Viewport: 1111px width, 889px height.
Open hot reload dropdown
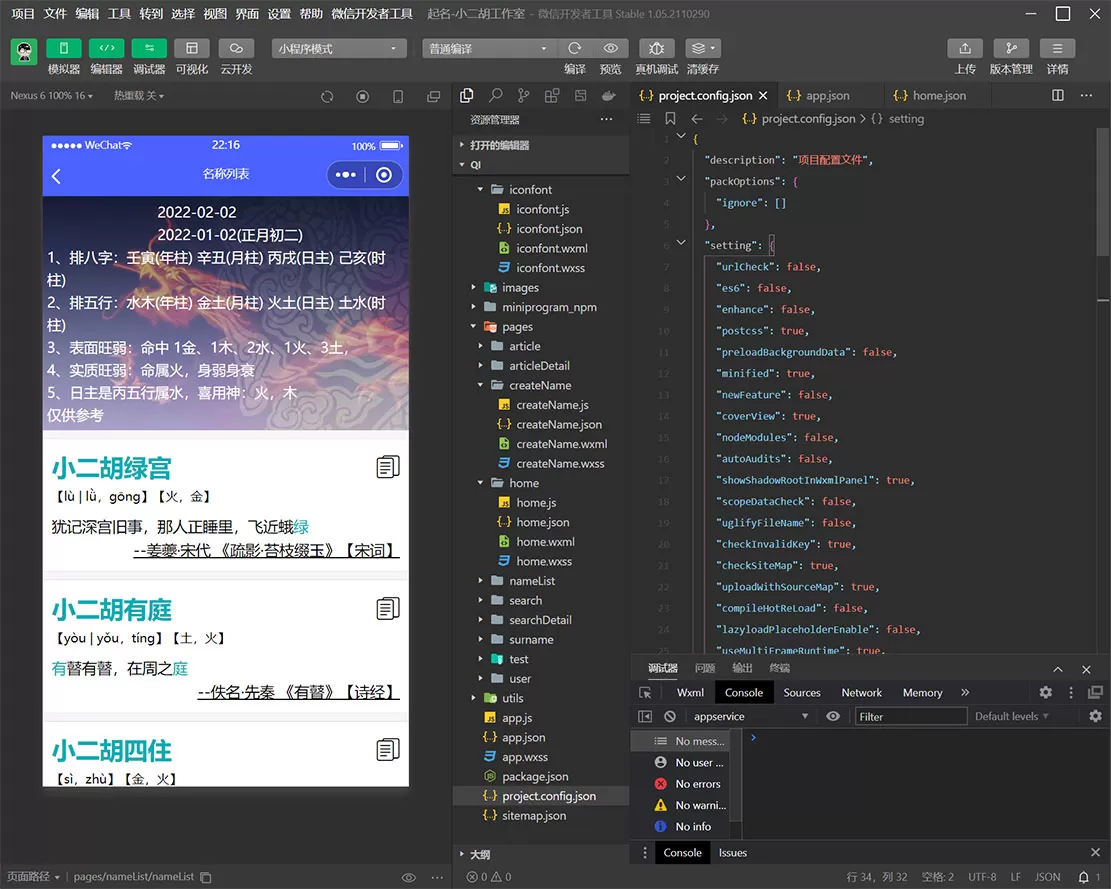pyautogui.click(x=139, y=96)
